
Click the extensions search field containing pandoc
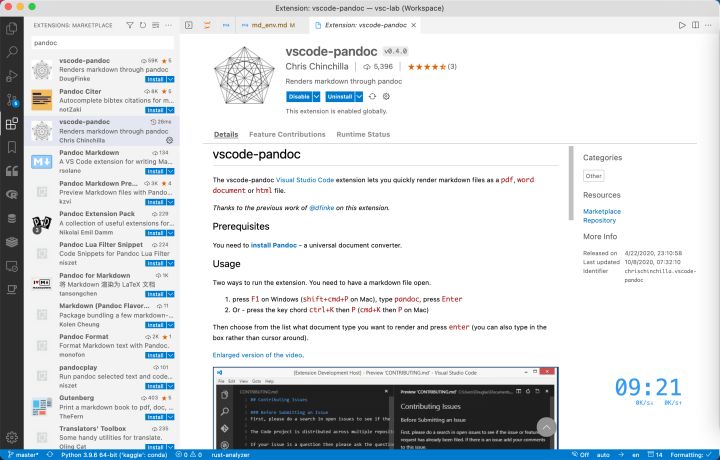pyautogui.click(x=102, y=43)
